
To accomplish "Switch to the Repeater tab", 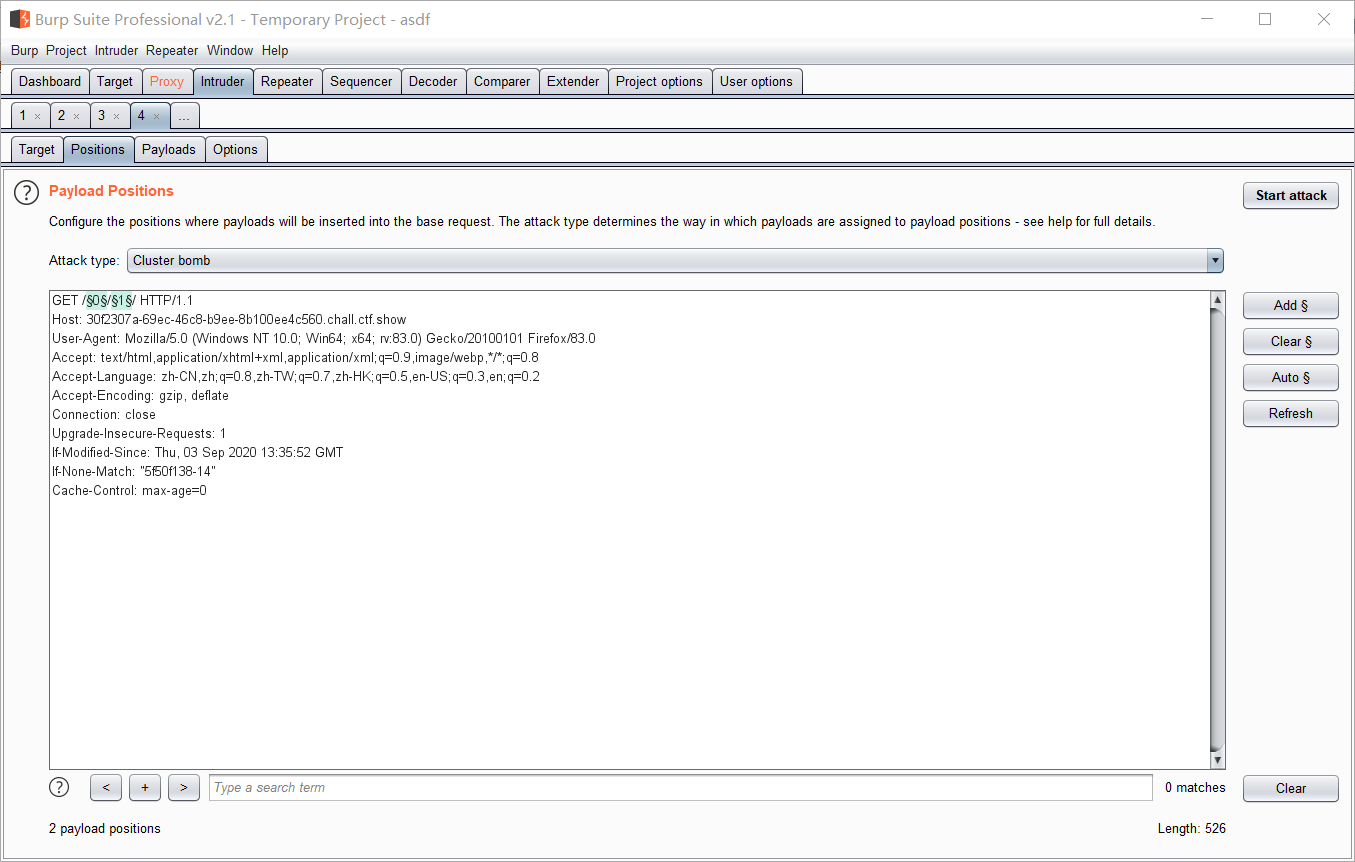I will click(x=287, y=82).
